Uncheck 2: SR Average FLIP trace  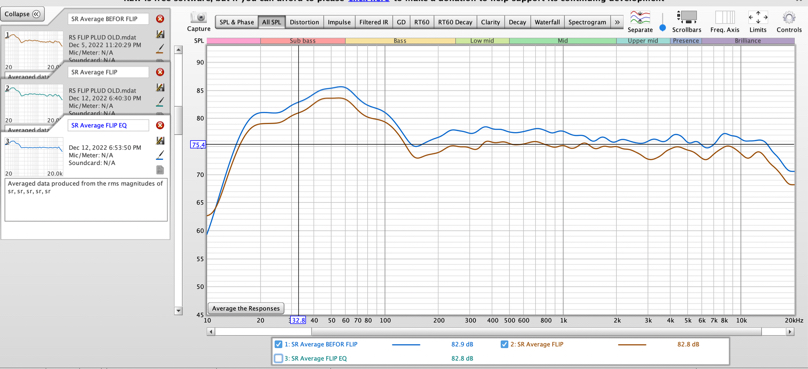tap(505, 344)
